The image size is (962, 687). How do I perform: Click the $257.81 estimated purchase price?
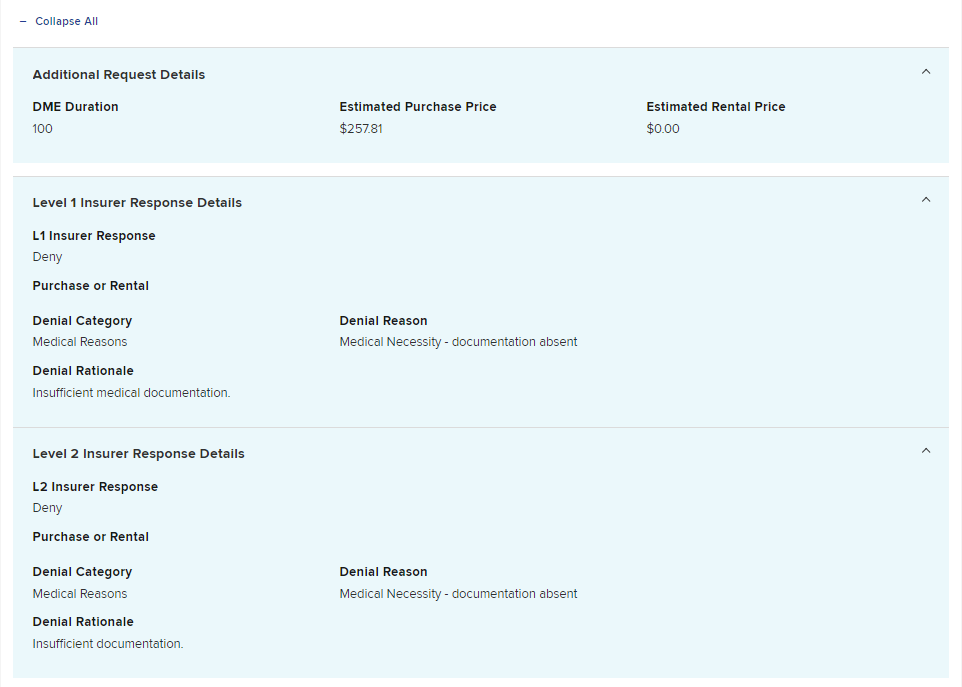pyautogui.click(x=361, y=129)
